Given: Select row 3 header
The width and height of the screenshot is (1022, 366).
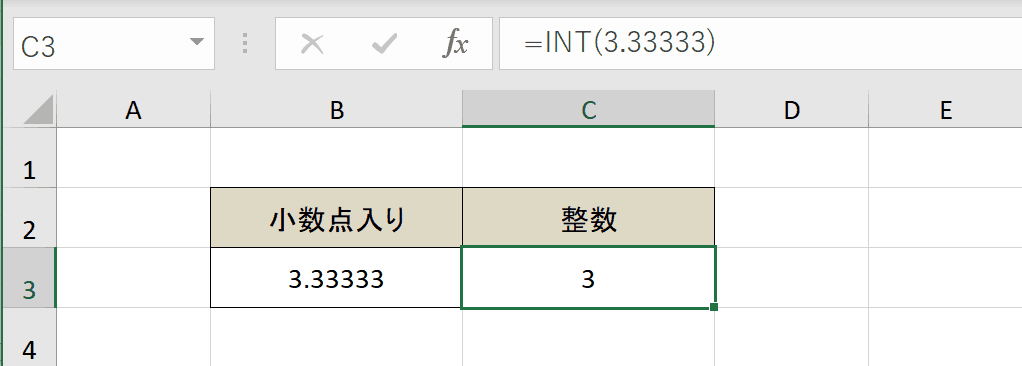Looking at the screenshot, I should point(29,278).
